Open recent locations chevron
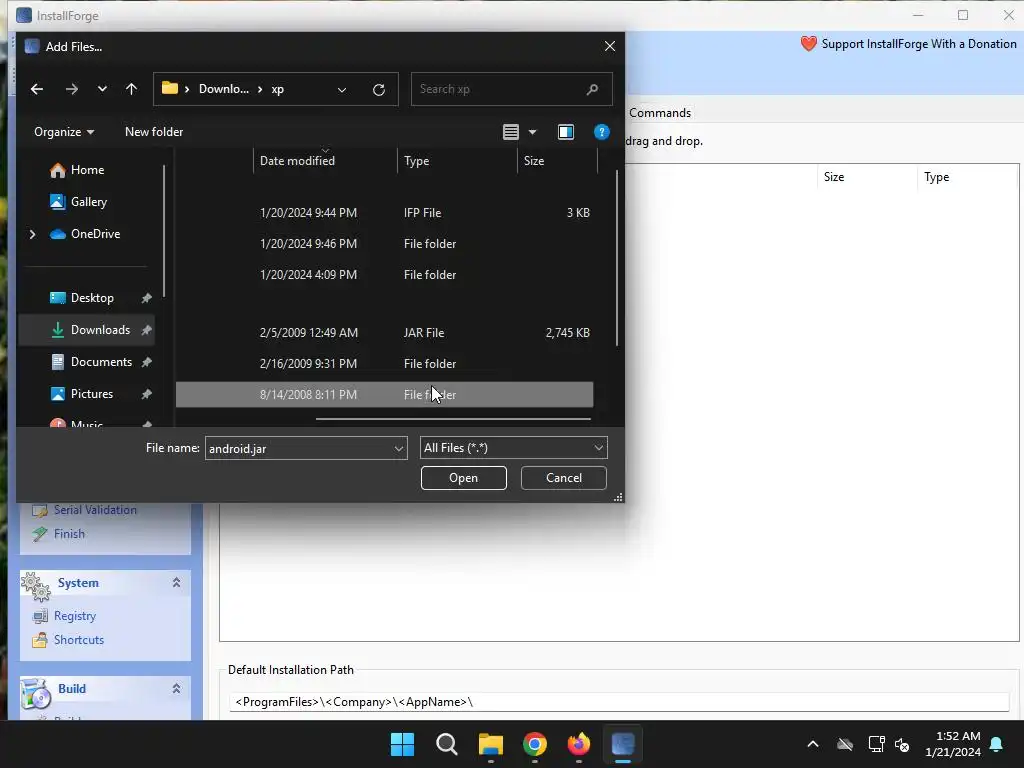This screenshot has width=1024, height=768. pyautogui.click(x=102, y=89)
